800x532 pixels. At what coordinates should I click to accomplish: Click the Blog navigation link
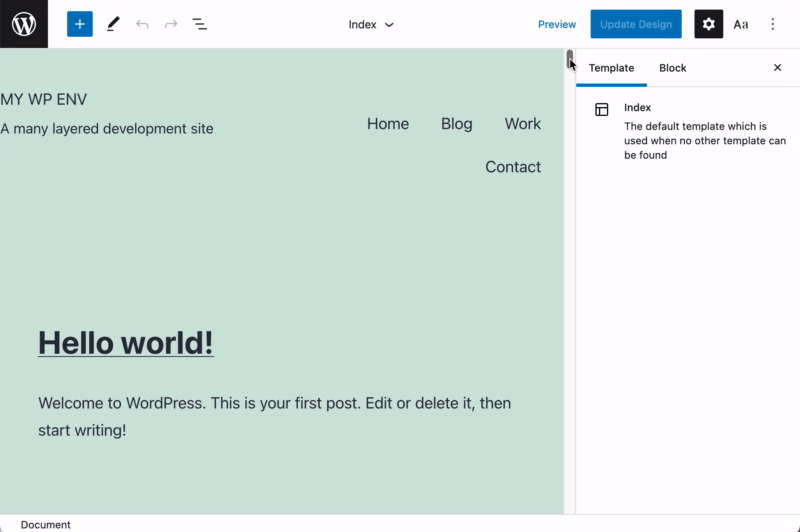coord(457,123)
